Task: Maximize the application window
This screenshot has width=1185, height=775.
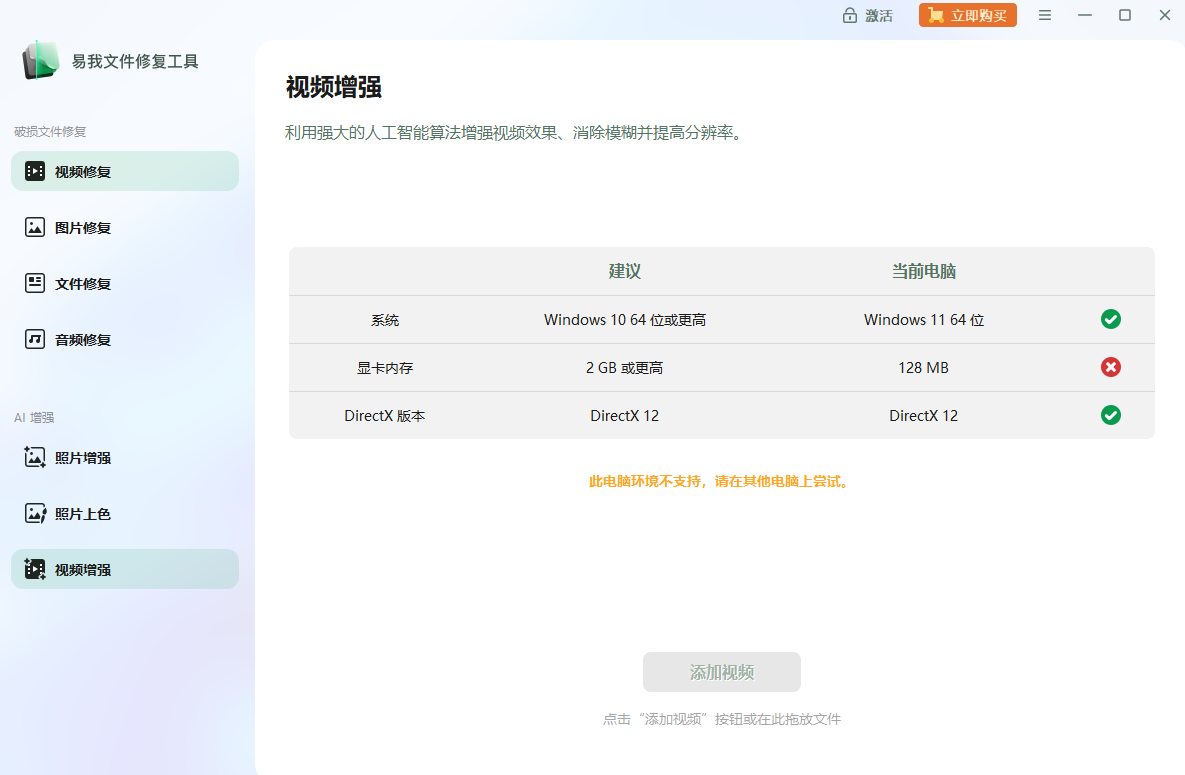Action: 1125,15
